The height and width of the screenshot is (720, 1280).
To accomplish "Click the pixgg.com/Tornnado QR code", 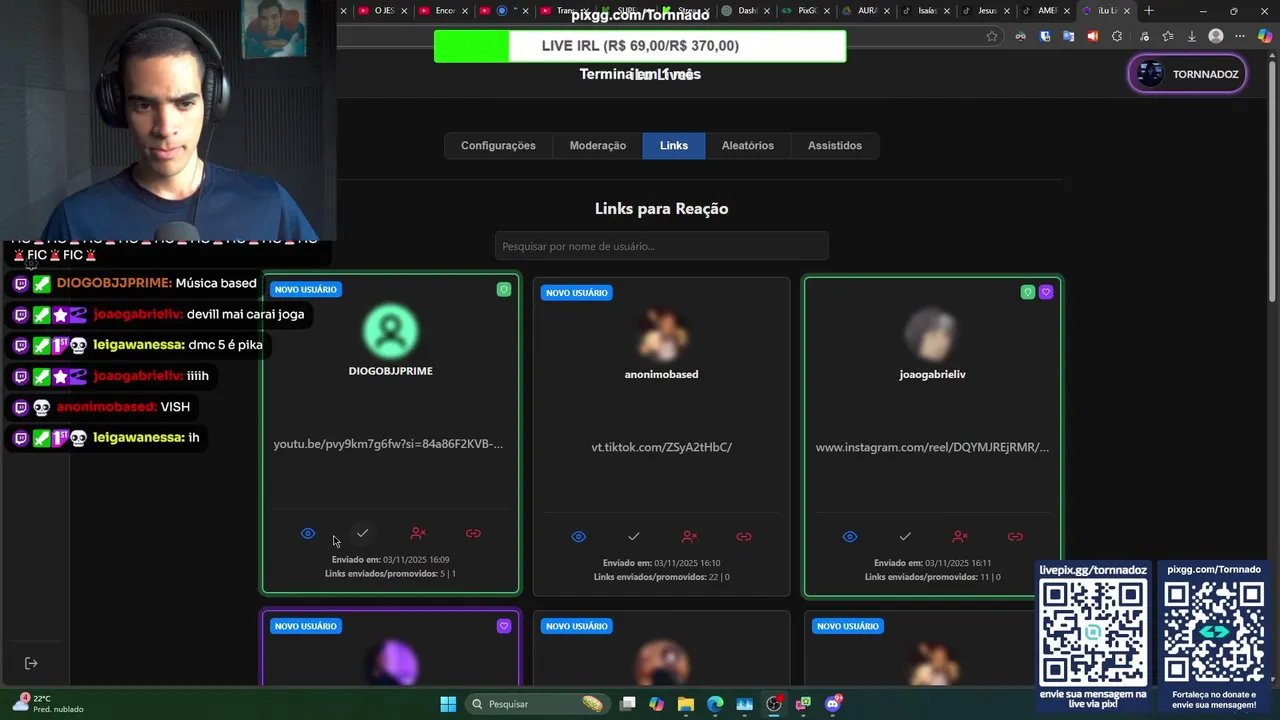I will coord(1213,631).
